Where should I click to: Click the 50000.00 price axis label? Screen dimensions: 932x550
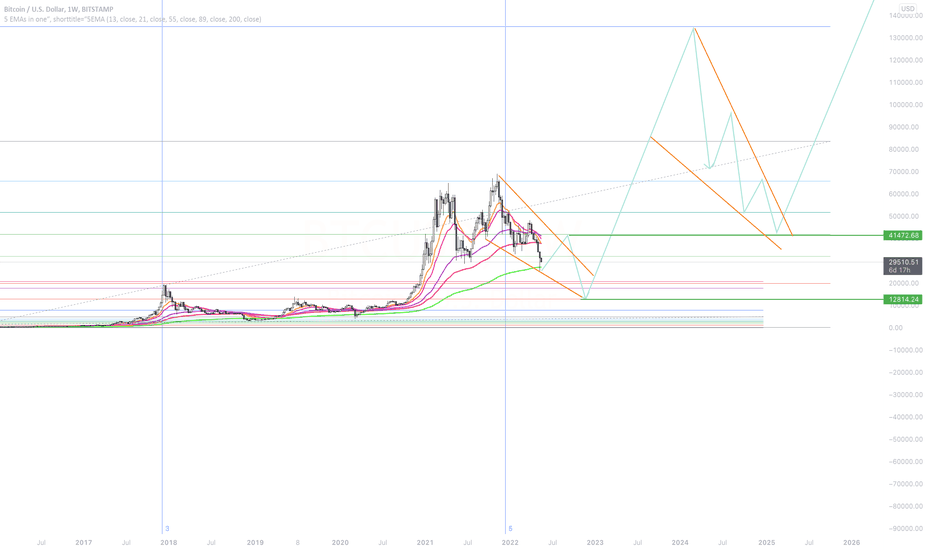pyautogui.click(x=905, y=216)
